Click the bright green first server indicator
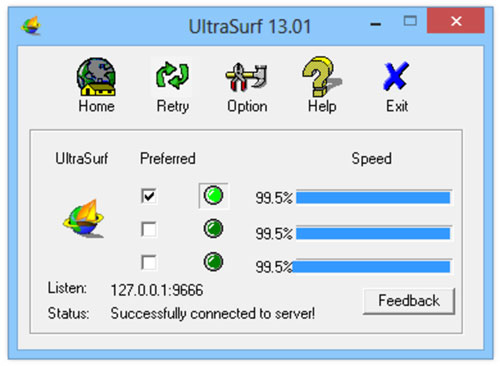This screenshot has height=366, width=500. pyautogui.click(x=213, y=196)
